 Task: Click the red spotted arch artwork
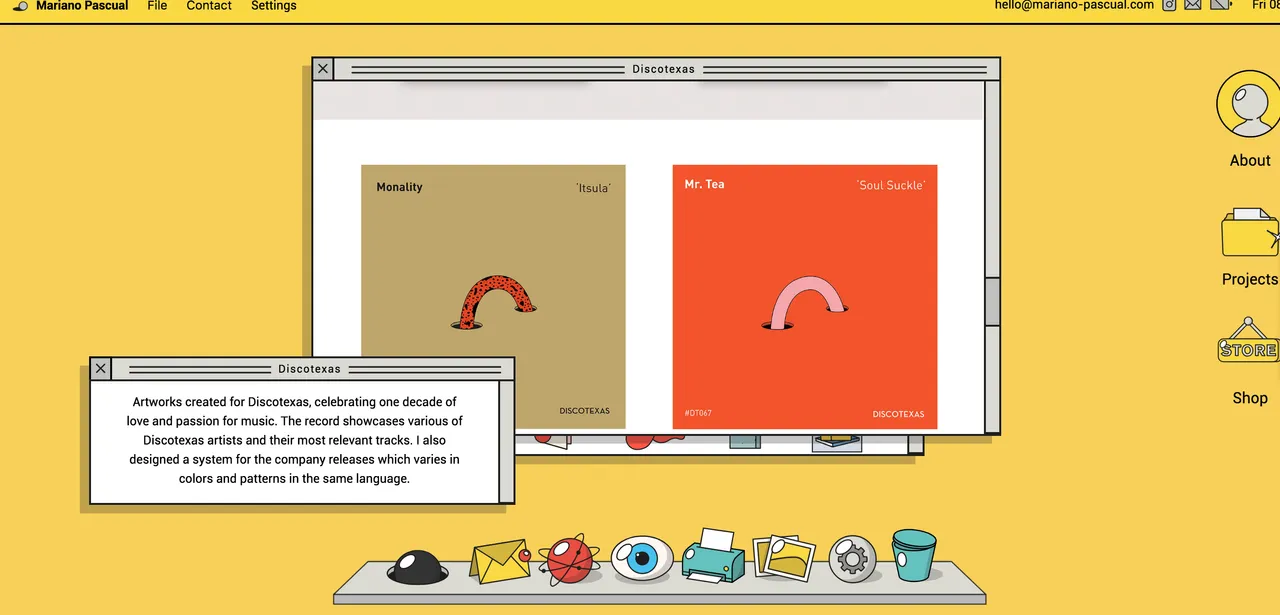pyautogui.click(x=495, y=301)
